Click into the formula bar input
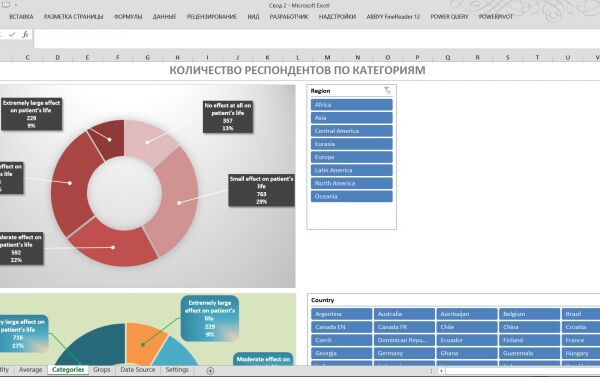The height and width of the screenshot is (377, 600). (317, 39)
